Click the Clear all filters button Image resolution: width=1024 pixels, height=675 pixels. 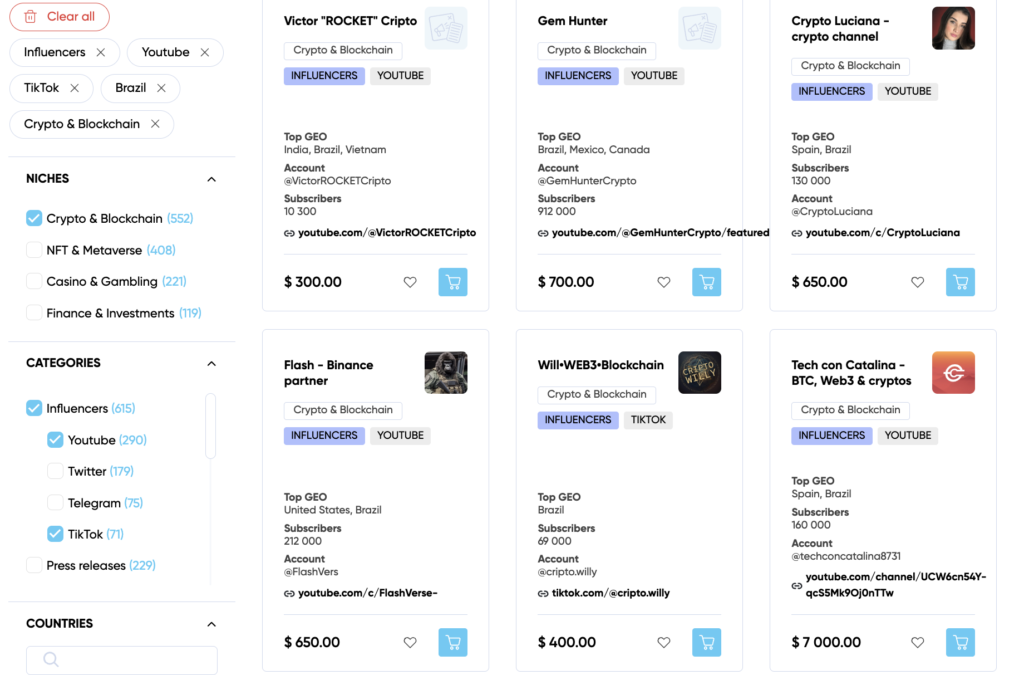(x=60, y=16)
